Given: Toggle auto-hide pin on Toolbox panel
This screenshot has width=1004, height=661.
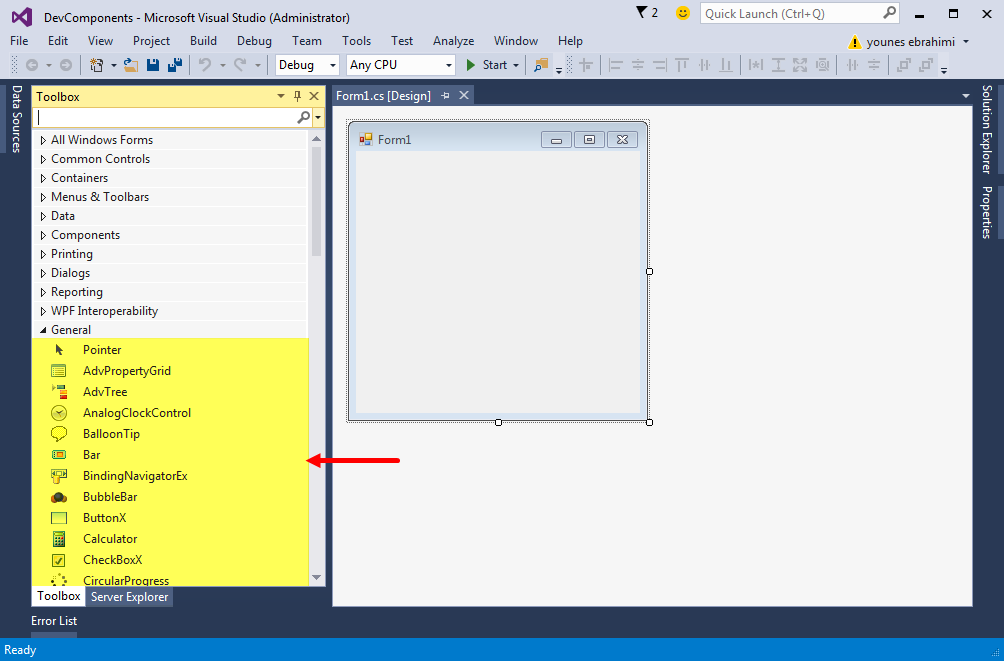Looking at the screenshot, I should (297, 96).
